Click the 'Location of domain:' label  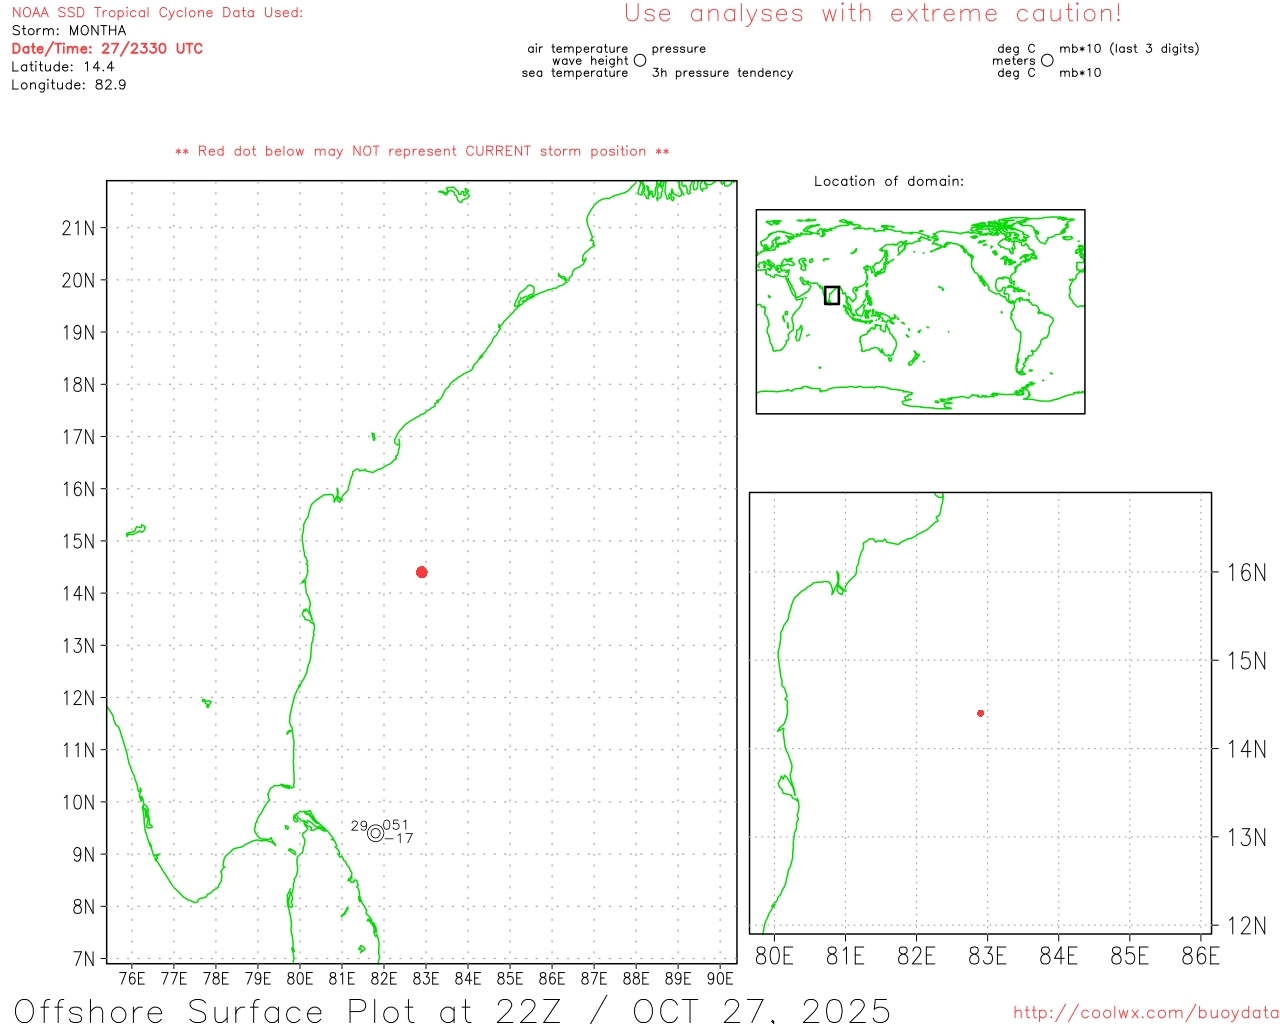[x=889, y=182]
